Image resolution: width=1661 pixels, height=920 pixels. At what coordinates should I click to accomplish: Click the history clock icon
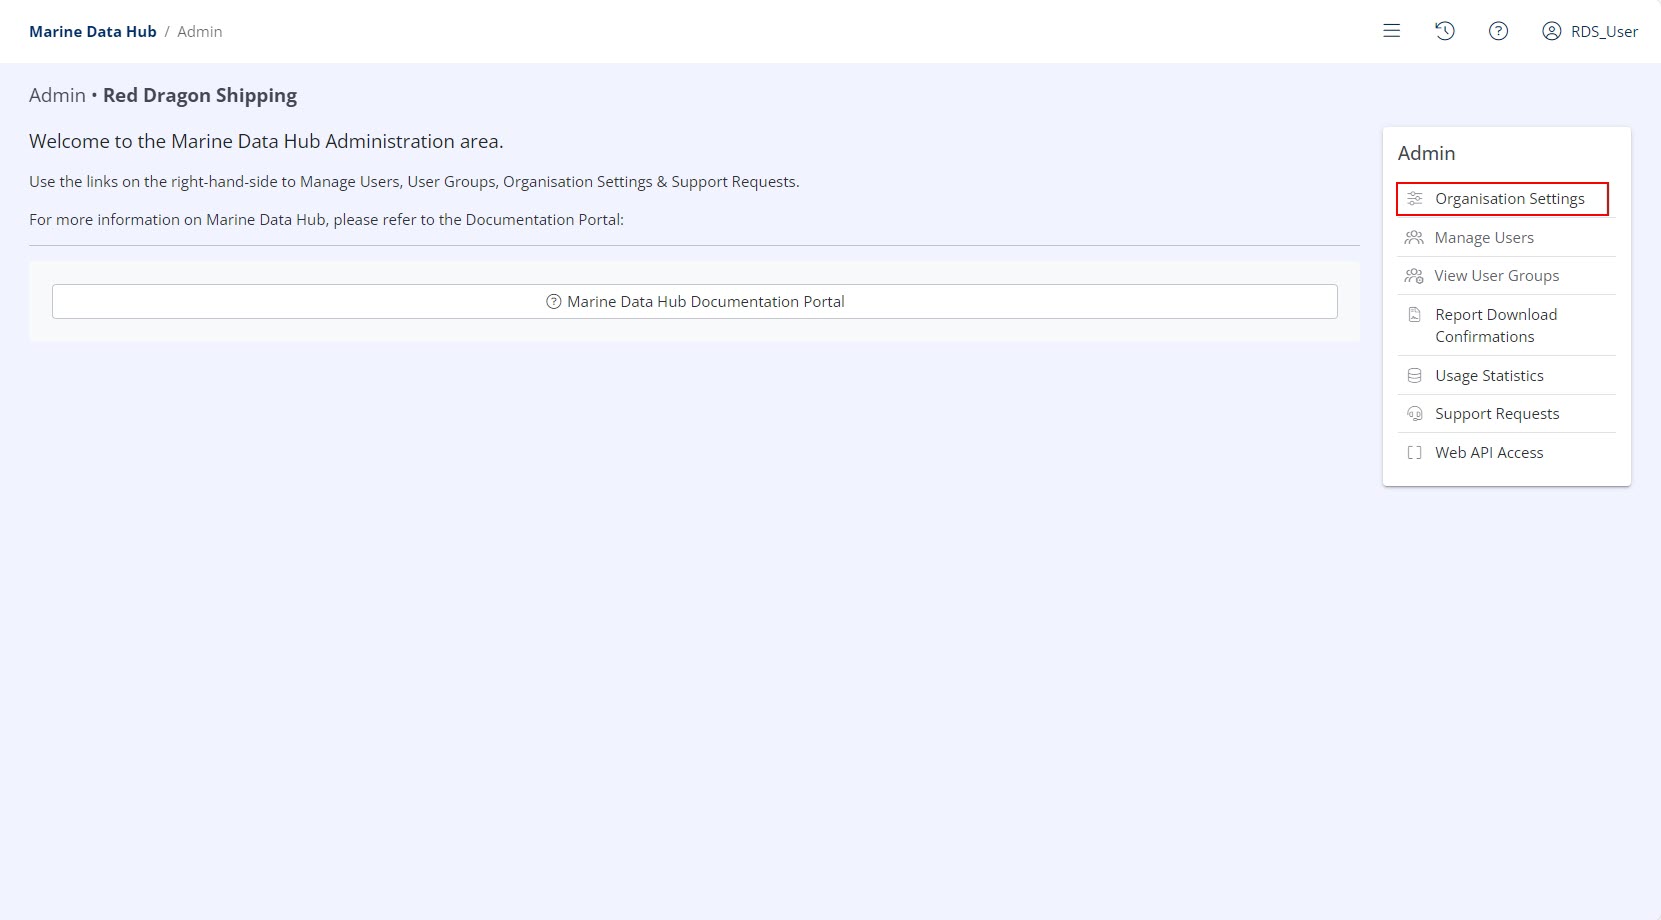click(x=1444, y=31)
